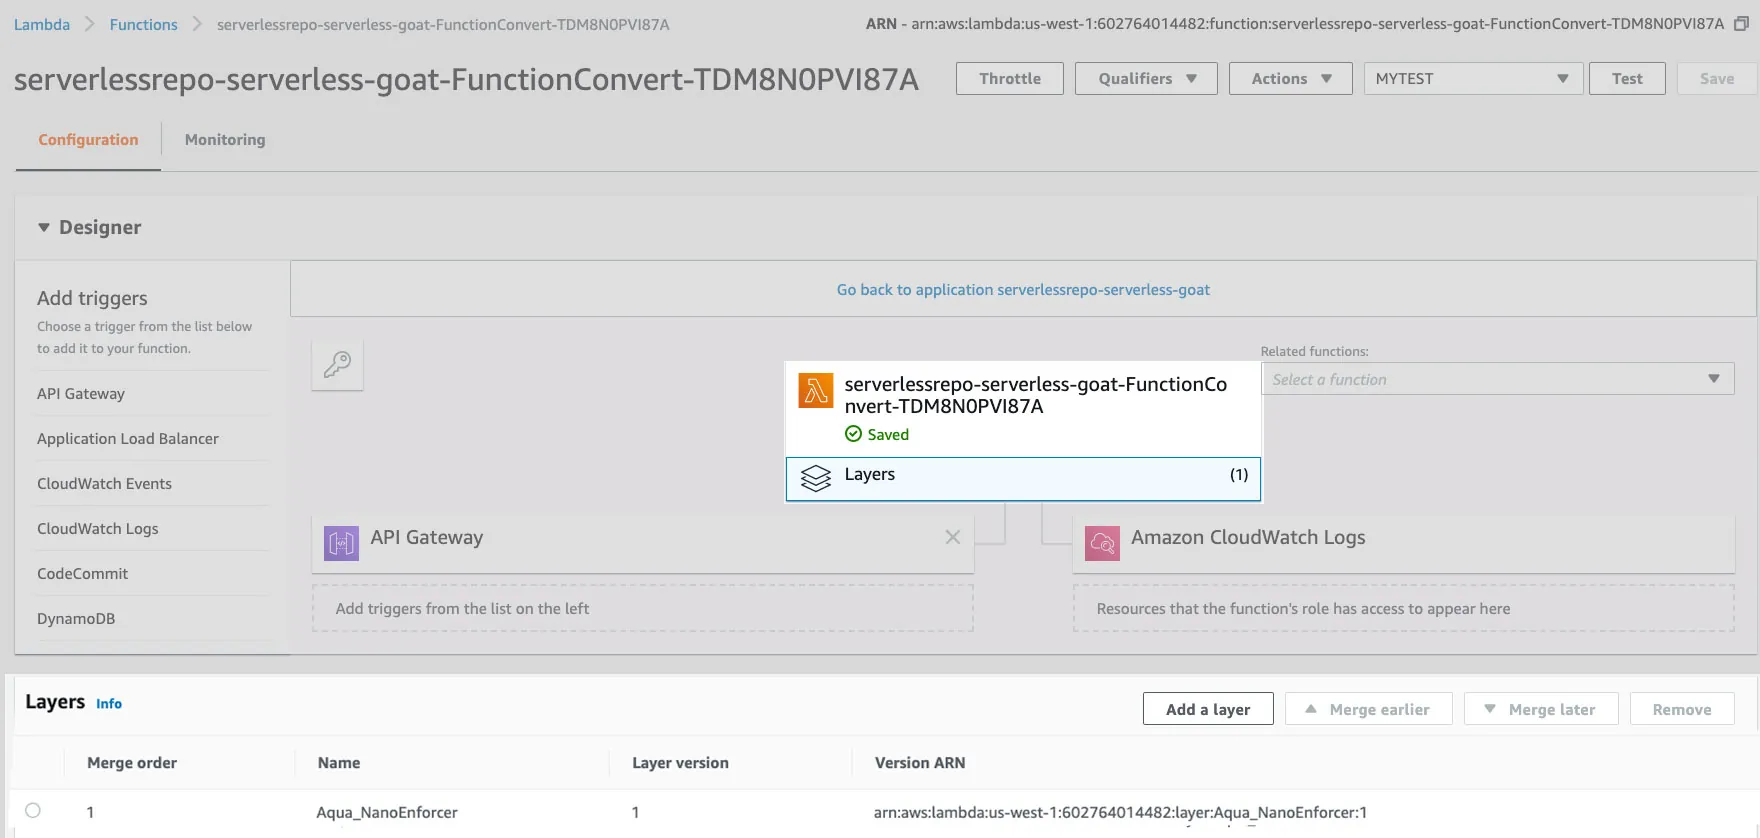Go to Functions in the breadcrumb

tap(144, 24)
